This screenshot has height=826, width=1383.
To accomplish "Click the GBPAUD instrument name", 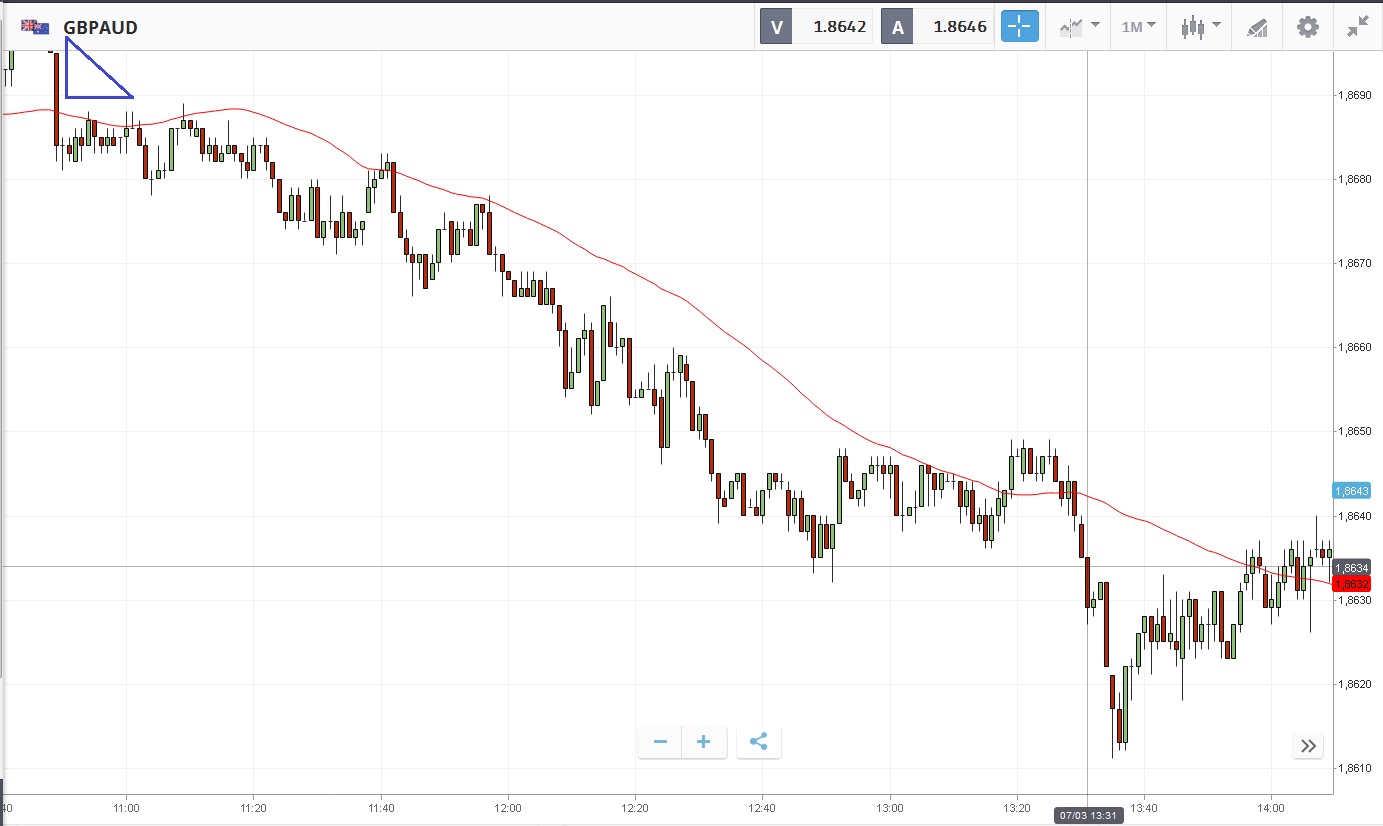I will click(100, 27).
